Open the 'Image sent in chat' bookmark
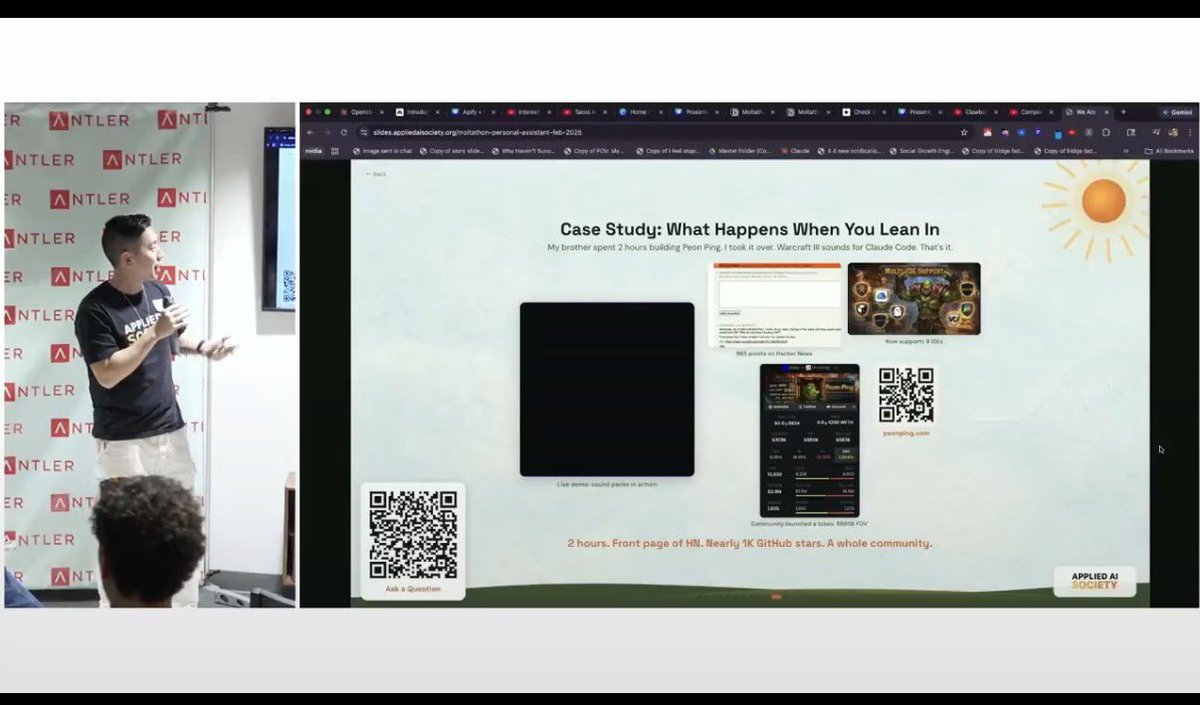This screenshot has height=705, width=1200. 382,151
